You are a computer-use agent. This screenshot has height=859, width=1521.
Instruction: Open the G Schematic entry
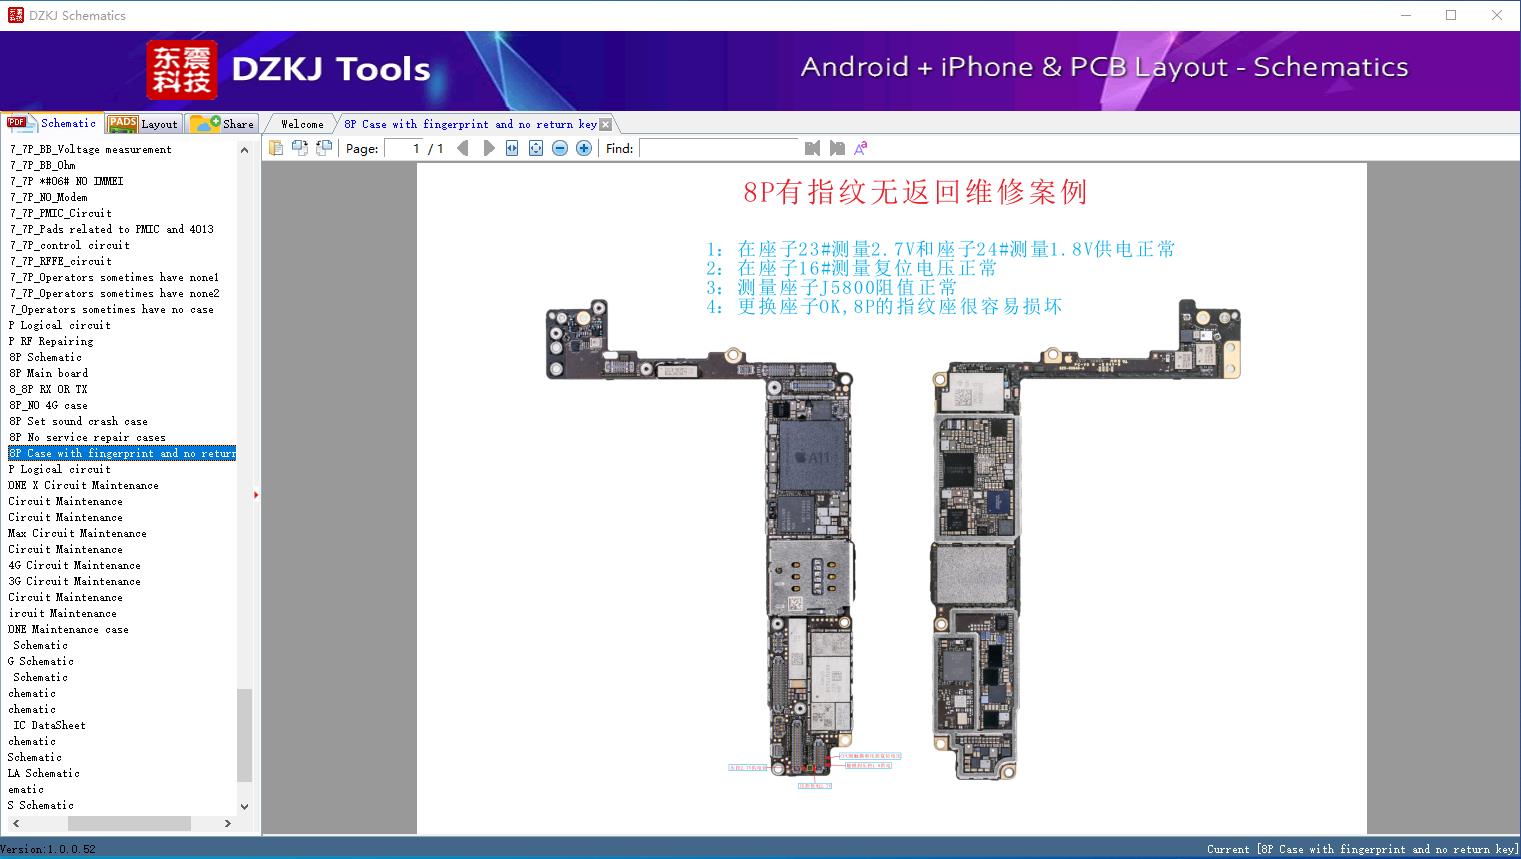click(x=41, y=661)
